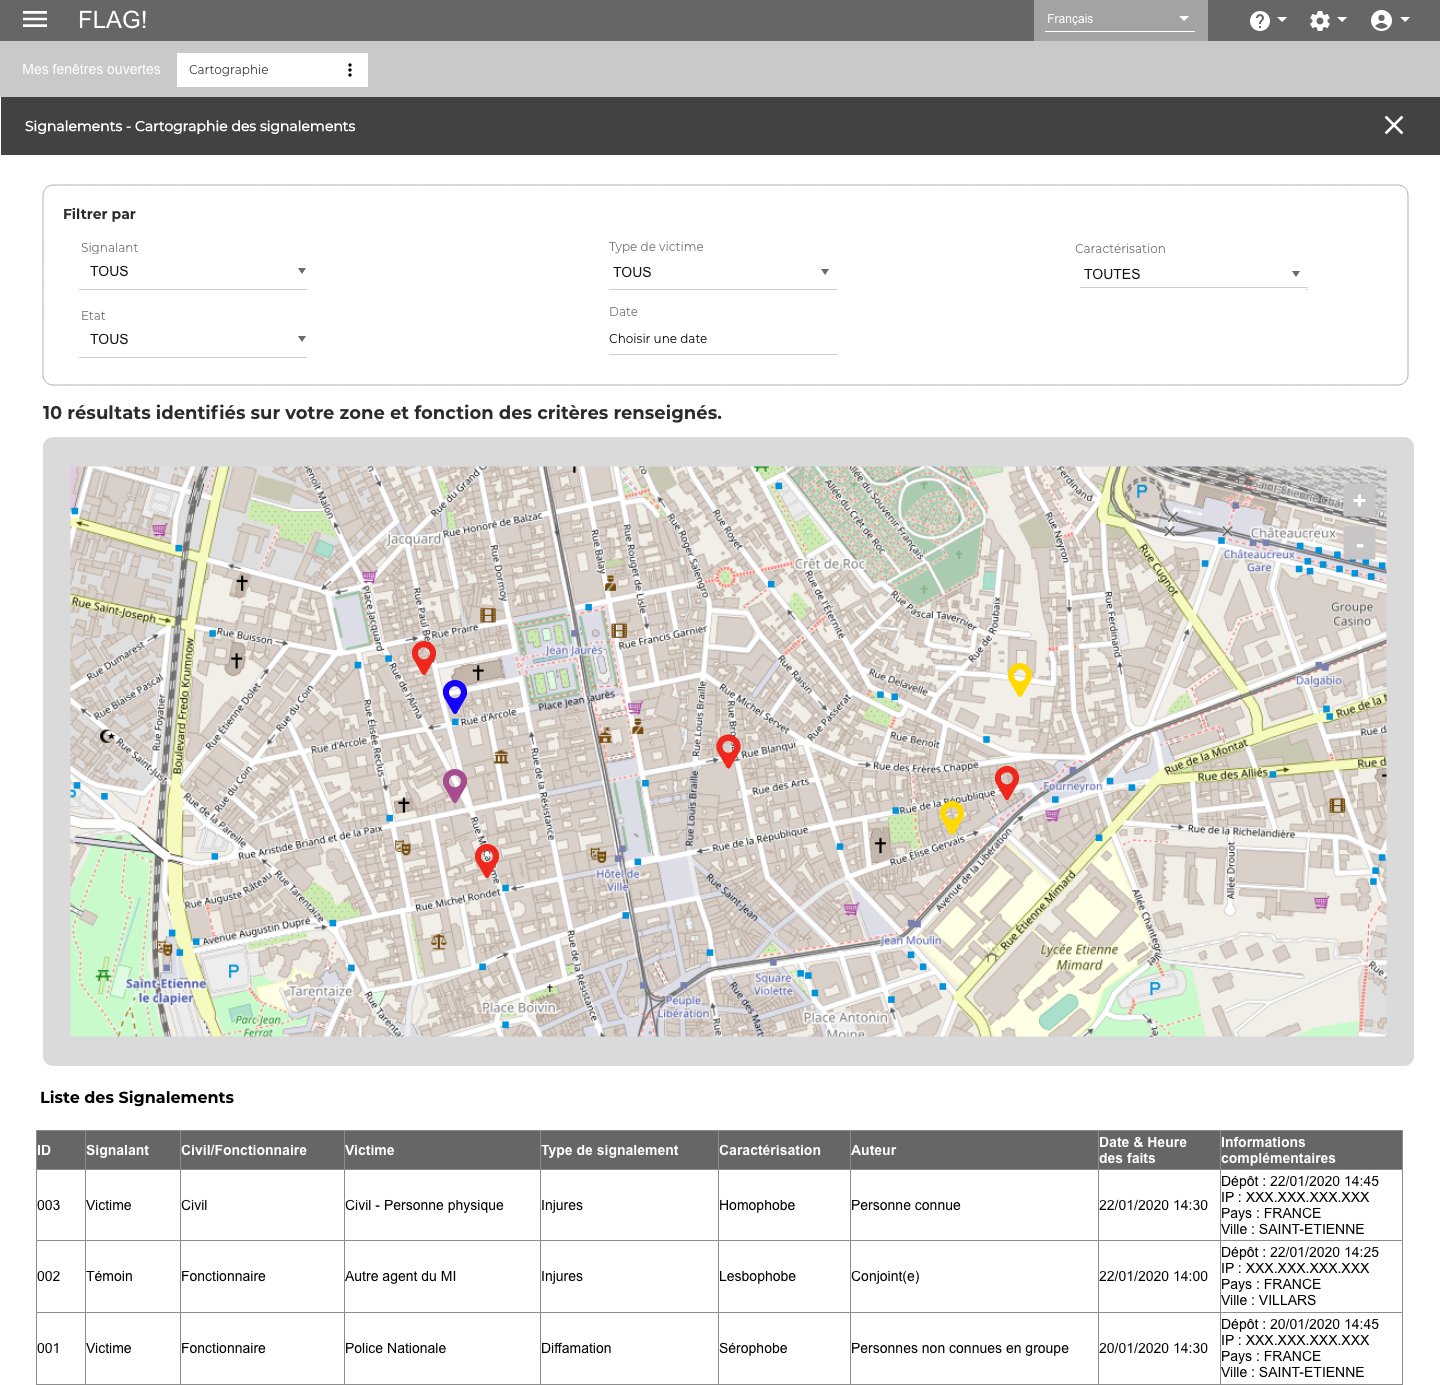Viewport: 1440px width, 1385px height.
Task: Expand the Type de victime dropdown
Action: (x=721, y=272)
